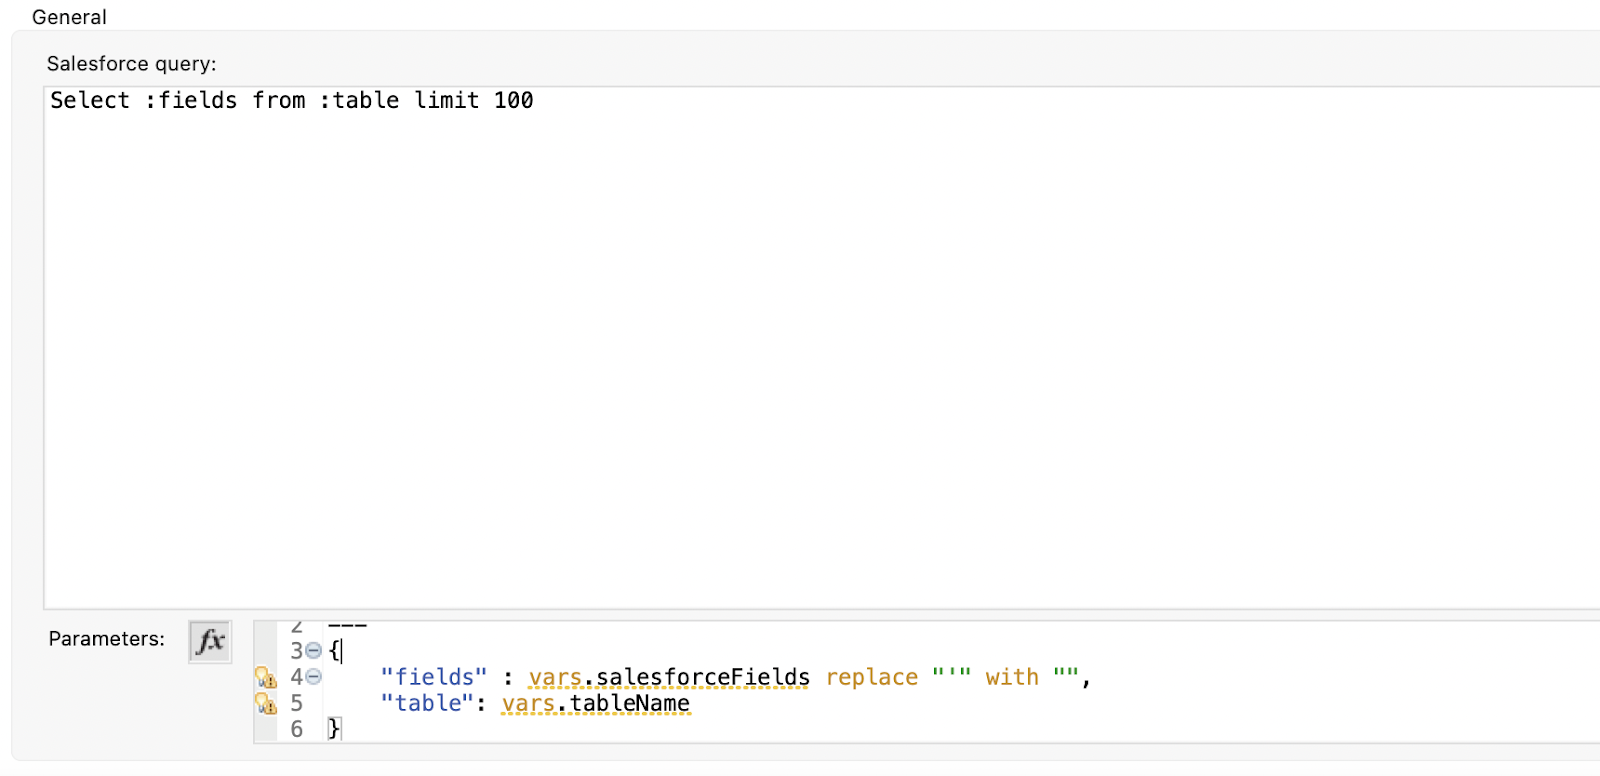Click the warning lightbulb on line 5
The height and width of the screenshot is (776, 1600).
(265, 703)
